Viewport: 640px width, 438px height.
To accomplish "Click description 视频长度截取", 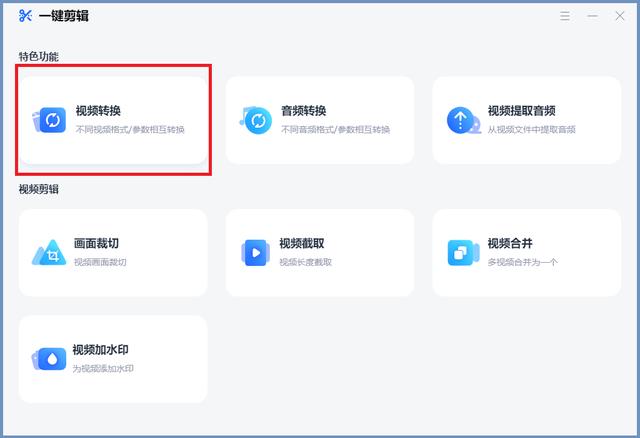I will (306, 262).
